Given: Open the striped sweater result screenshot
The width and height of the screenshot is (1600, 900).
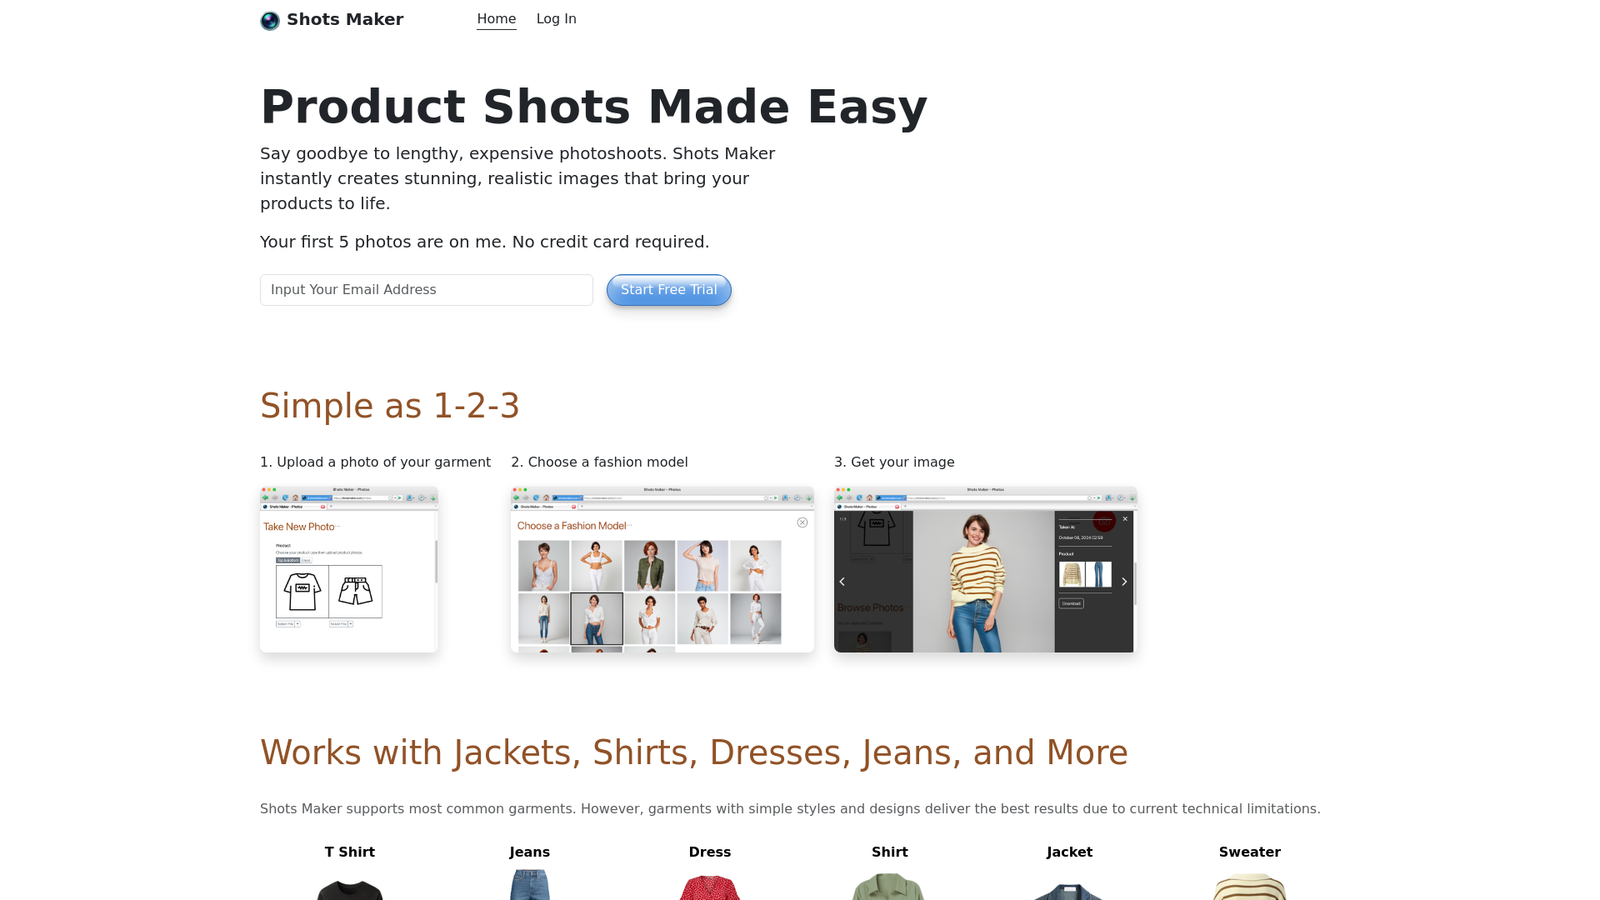Looking at the screenshot, I should click(985, 570).
